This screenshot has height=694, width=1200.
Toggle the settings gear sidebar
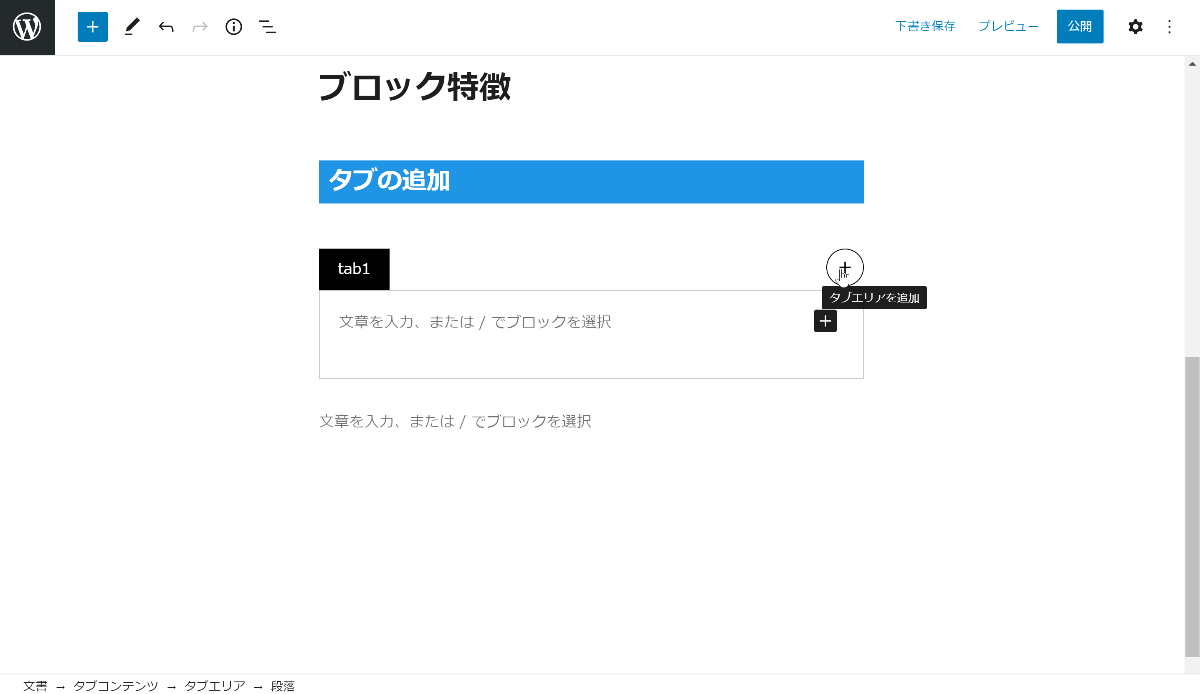pos(1135,27)
